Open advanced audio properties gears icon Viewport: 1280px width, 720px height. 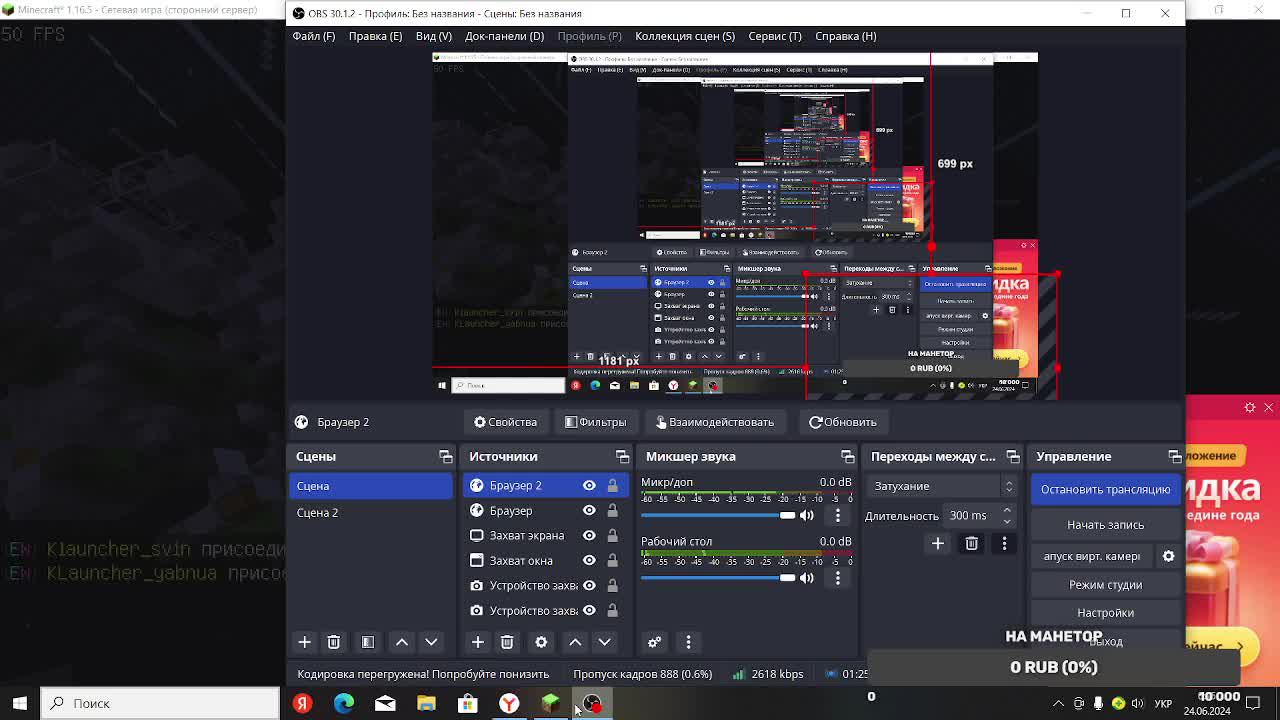(x=655, y=642)
